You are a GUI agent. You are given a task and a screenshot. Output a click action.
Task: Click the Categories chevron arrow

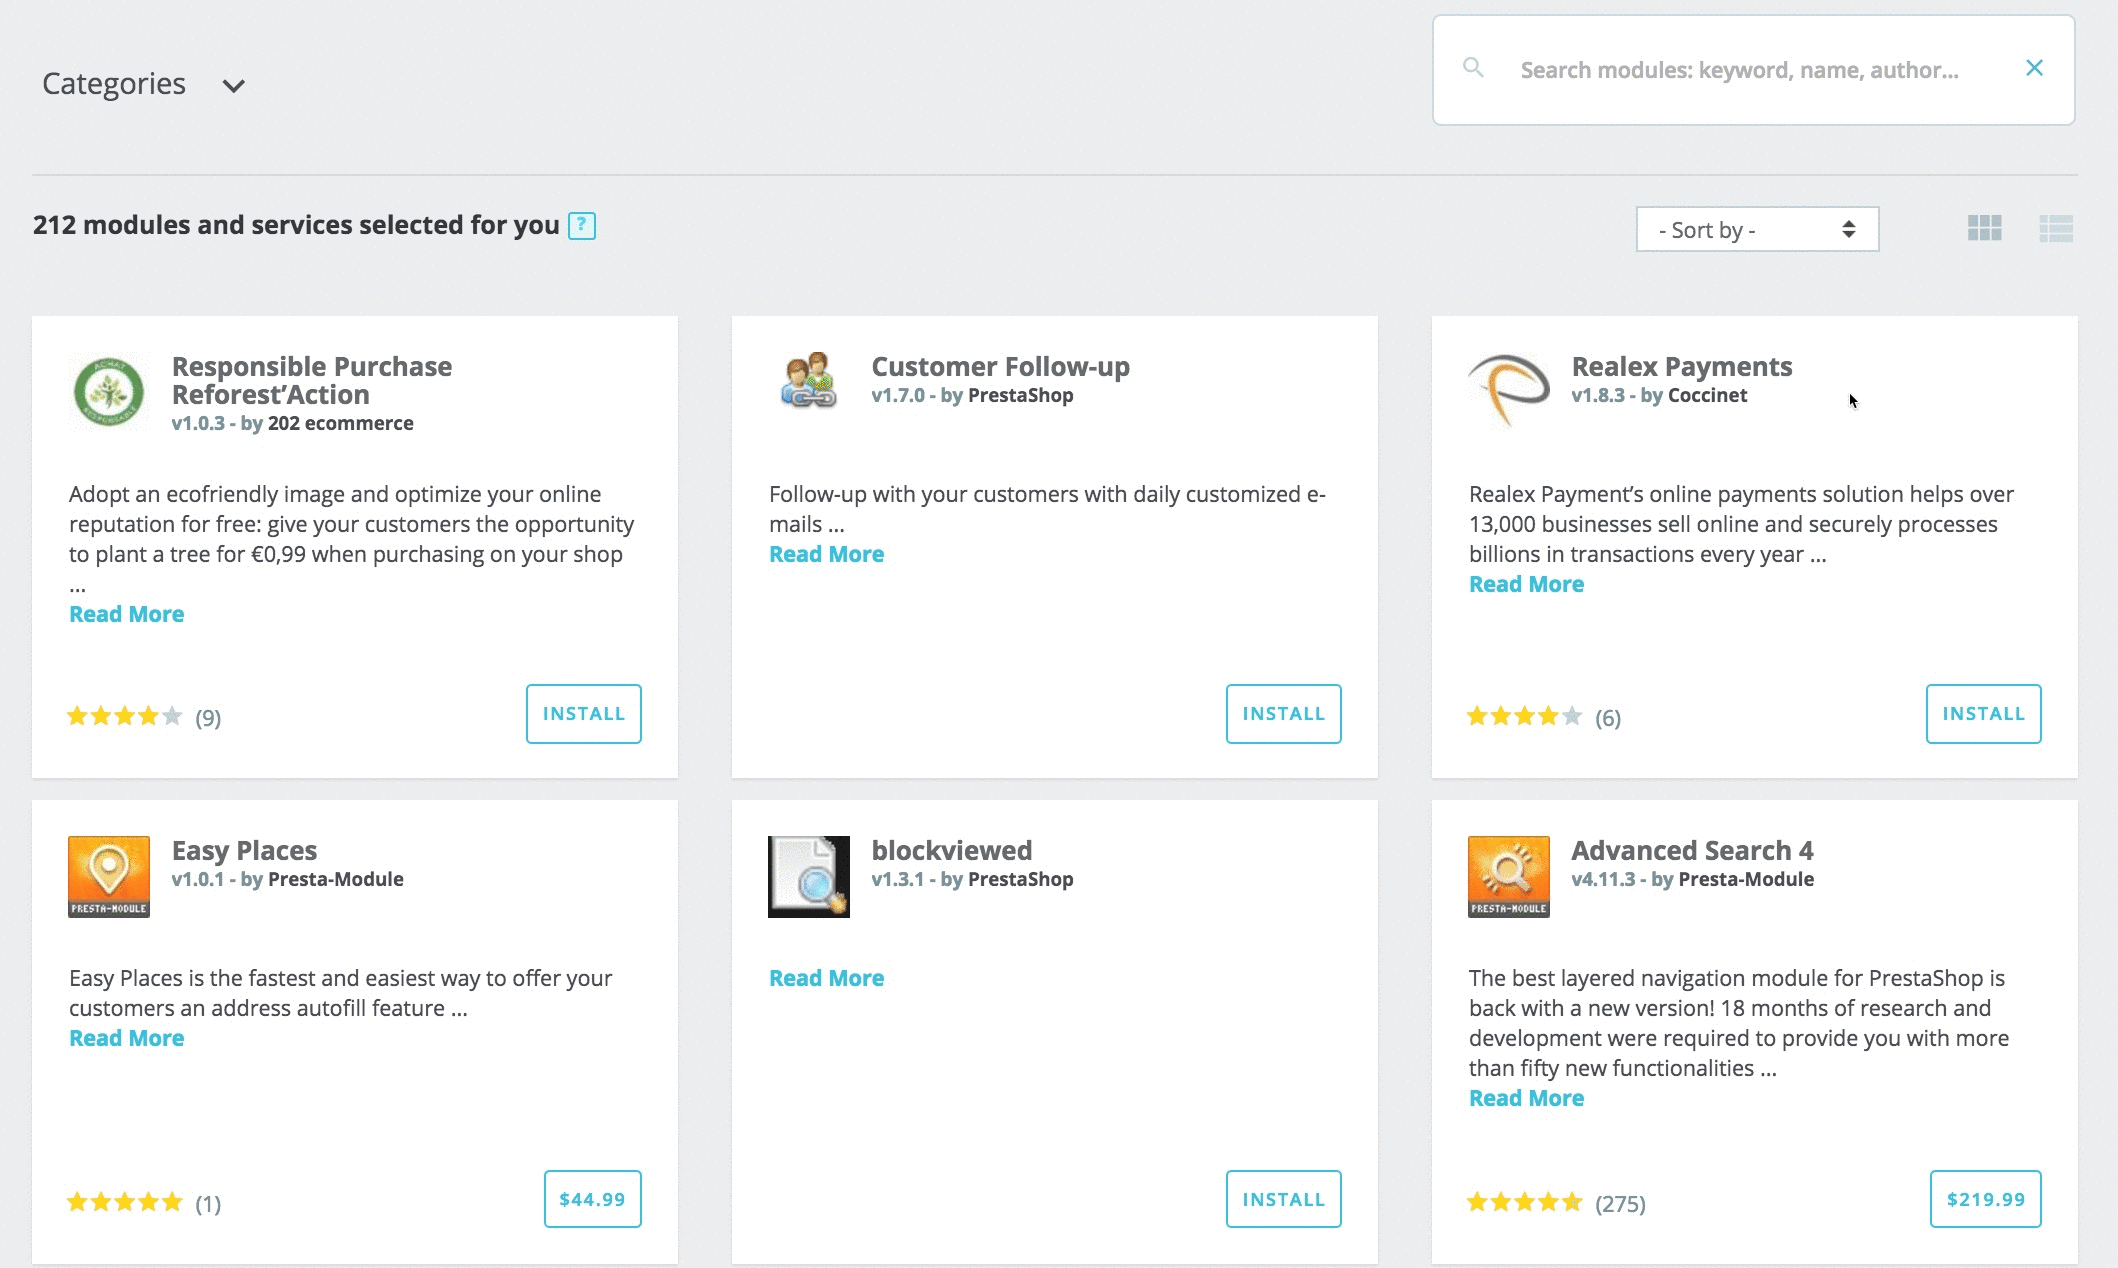pos(234,86)
